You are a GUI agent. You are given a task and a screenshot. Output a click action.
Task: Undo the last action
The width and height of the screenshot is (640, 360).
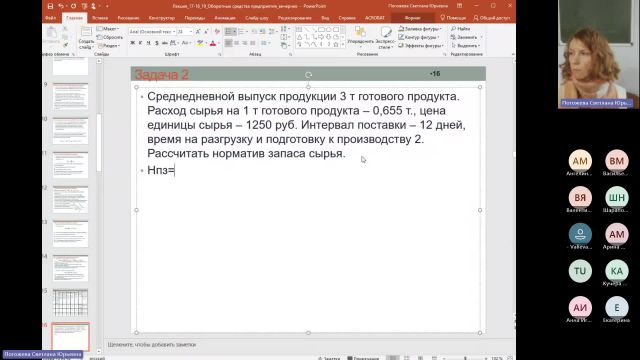[60, 6]
